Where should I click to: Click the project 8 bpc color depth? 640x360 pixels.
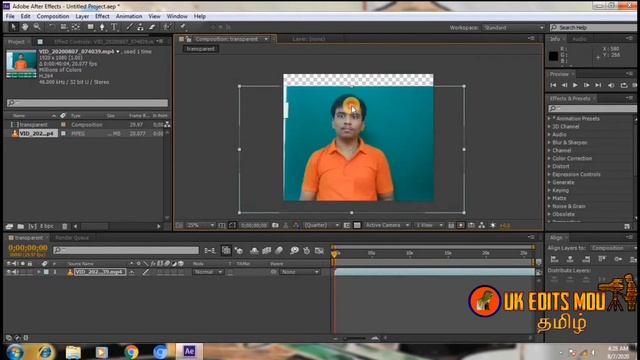pos(47,226)
